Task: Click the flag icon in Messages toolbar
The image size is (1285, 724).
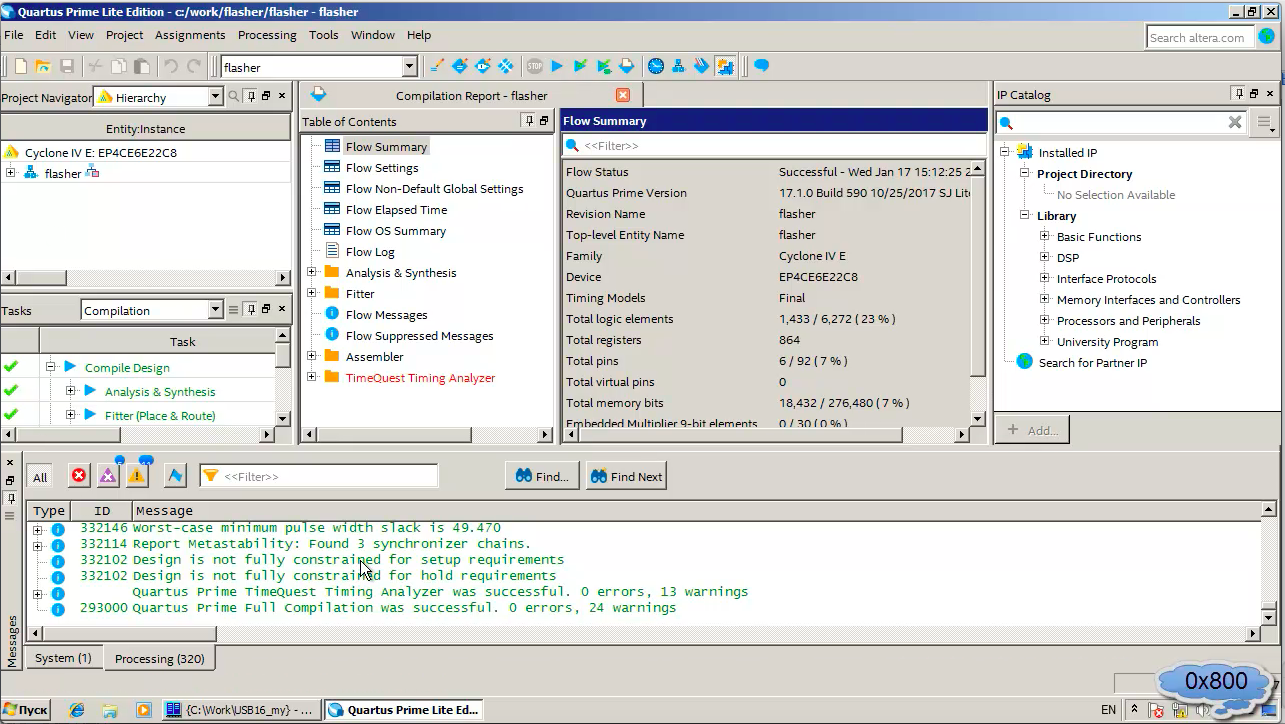Action: (x=175, y=476)
